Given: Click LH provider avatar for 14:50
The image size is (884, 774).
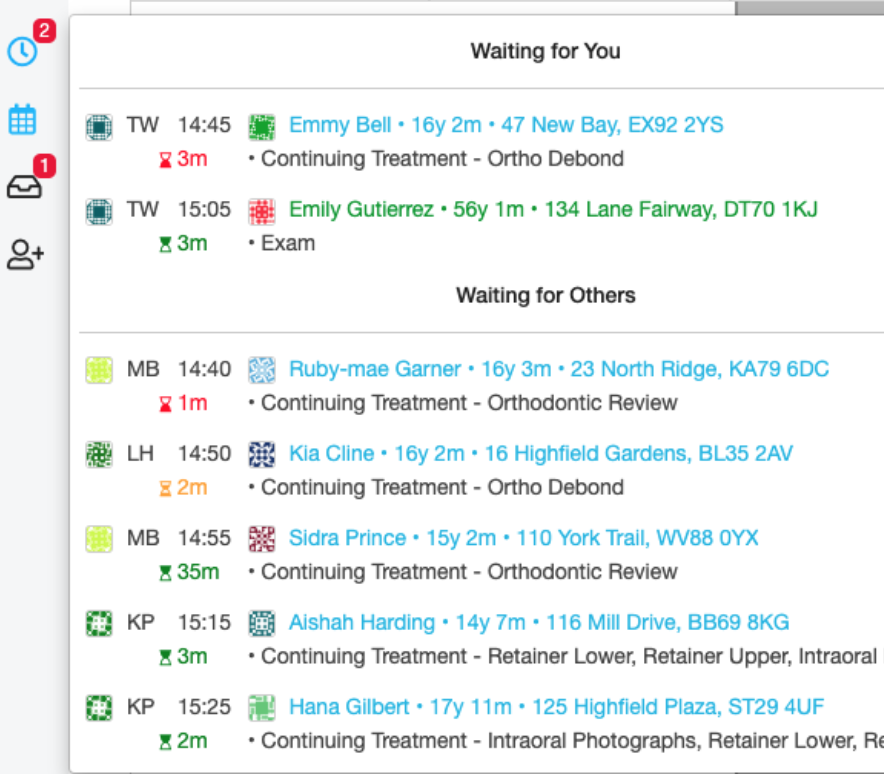Looking at the screenshot, I should click(x=99, y=454).
